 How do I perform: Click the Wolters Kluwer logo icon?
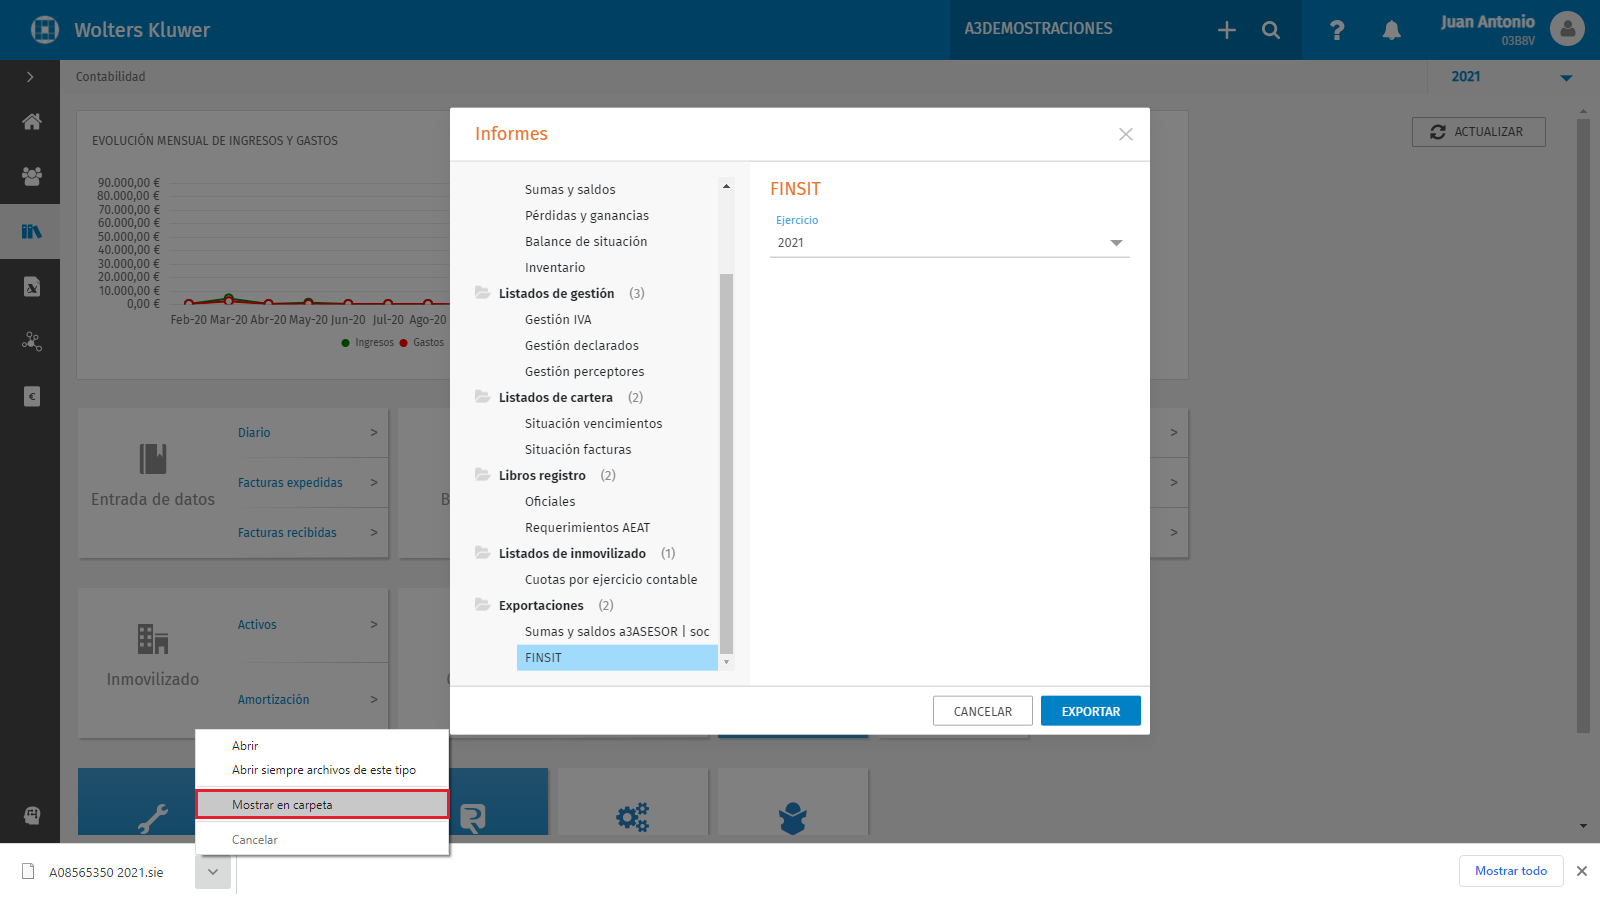[45, 30]
